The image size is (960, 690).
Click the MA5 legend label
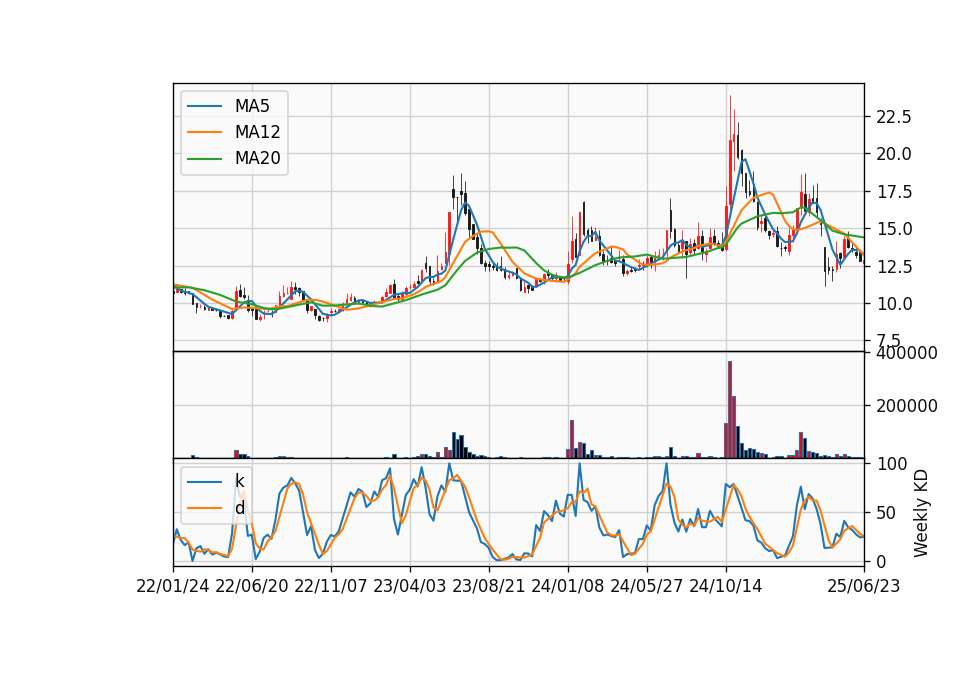[x=252, y=106]
